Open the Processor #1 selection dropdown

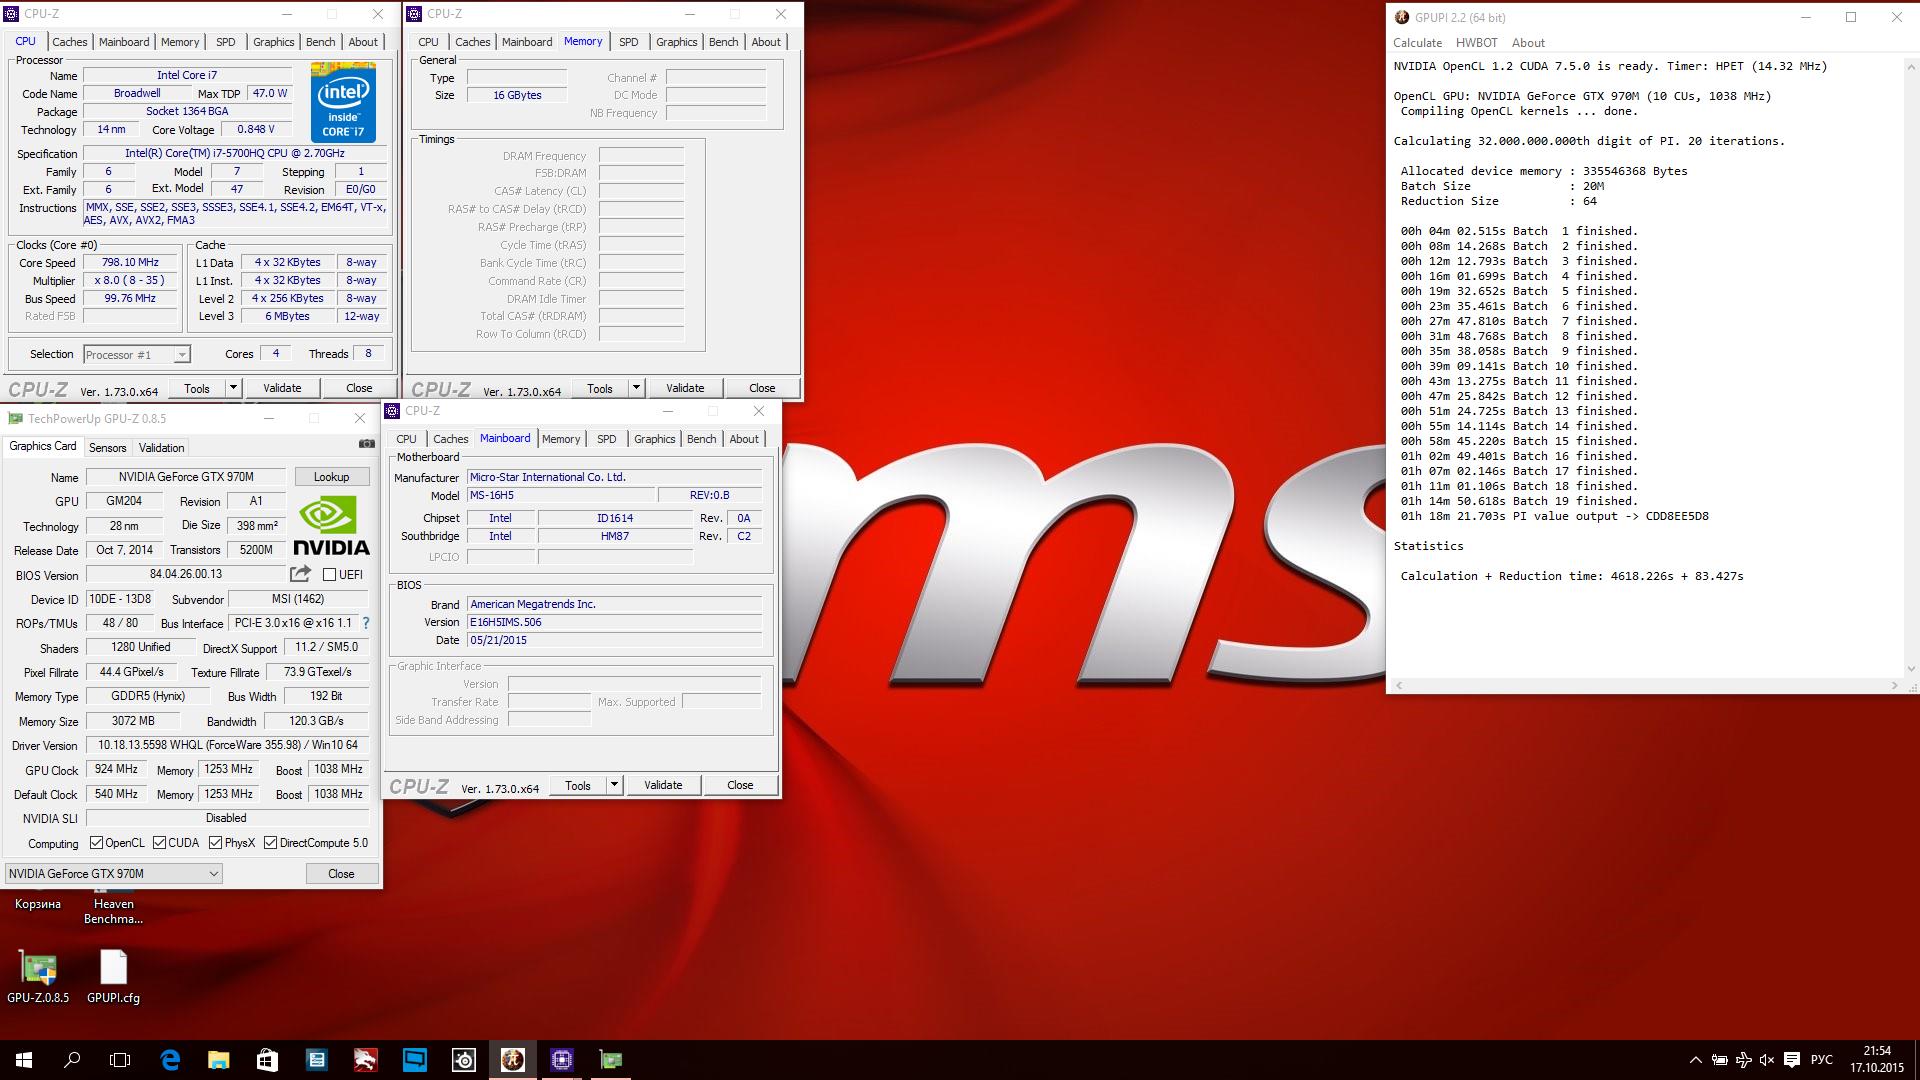pyautogui.click(x=136, y=355)
